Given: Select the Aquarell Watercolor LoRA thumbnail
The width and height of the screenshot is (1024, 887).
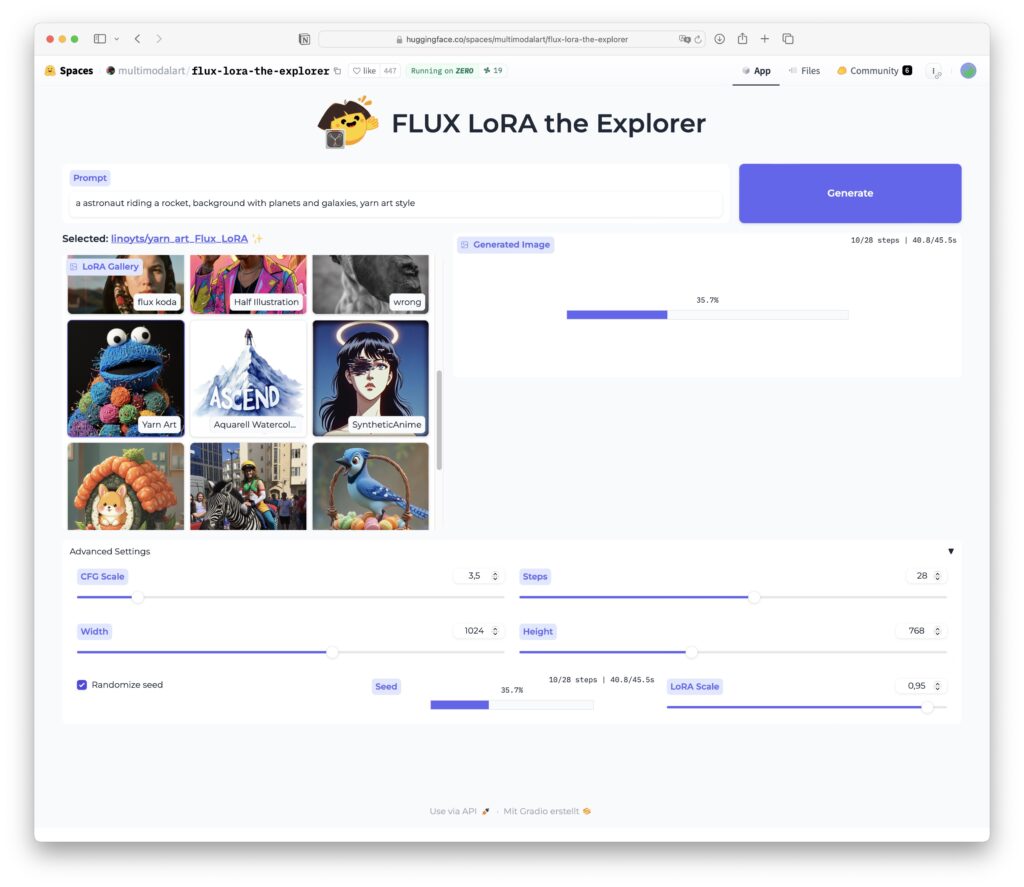Looking at the screenshot, I should pyautogui.click(x=248, y=378).
